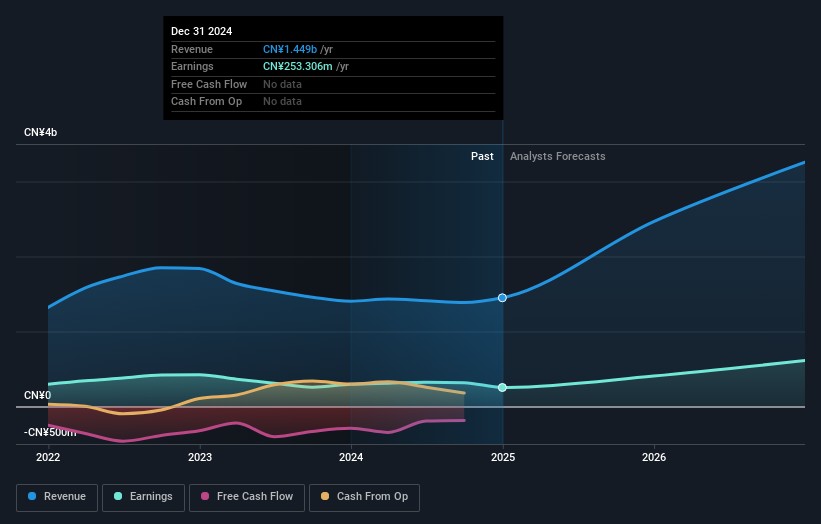Click the Free Cash Flow tooltip row label
The height and width of the screenshot is (524, 821).
point(209,84)
